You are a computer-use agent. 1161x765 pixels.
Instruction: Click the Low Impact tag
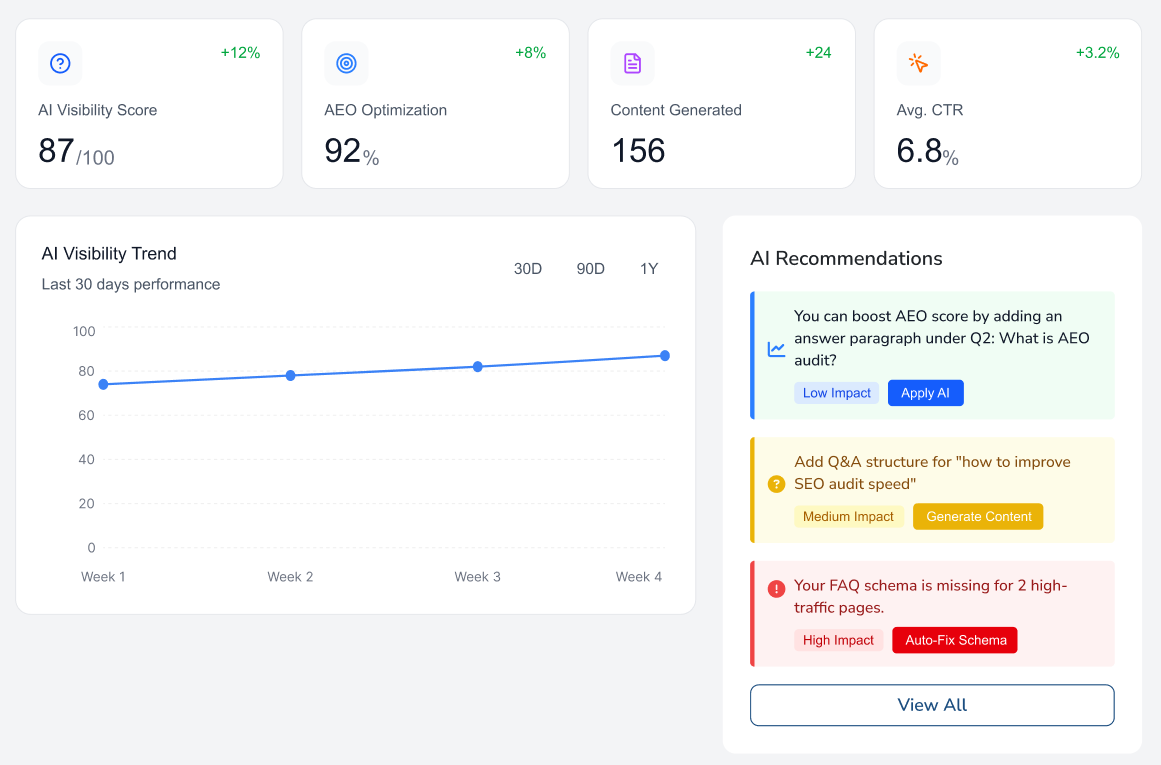tap(836, 393)
